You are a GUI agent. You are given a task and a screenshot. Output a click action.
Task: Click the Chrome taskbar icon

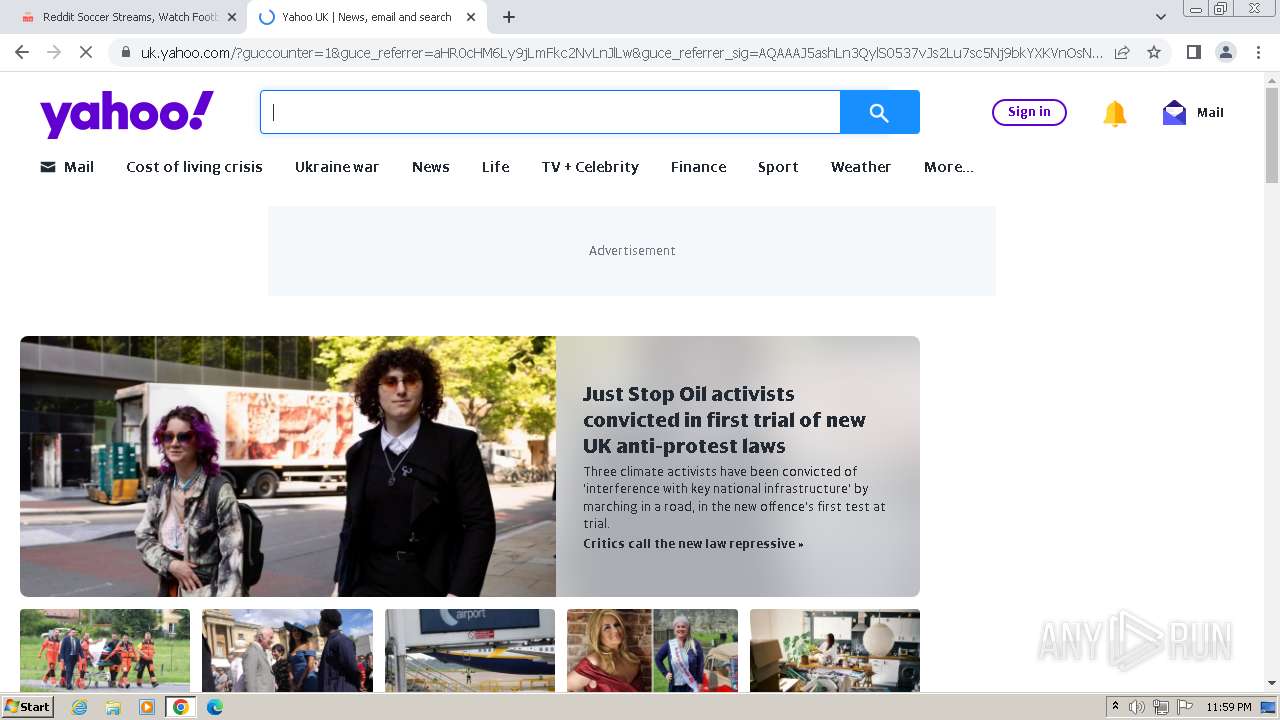click(x=180, y=707)
